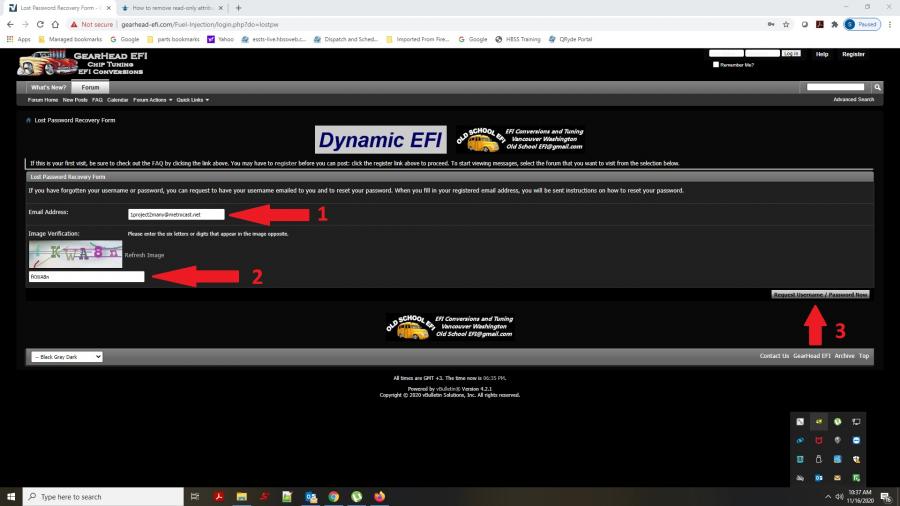Open the saved passwords key icon
This screenshot has width=900, height=506.
(769, 24)
